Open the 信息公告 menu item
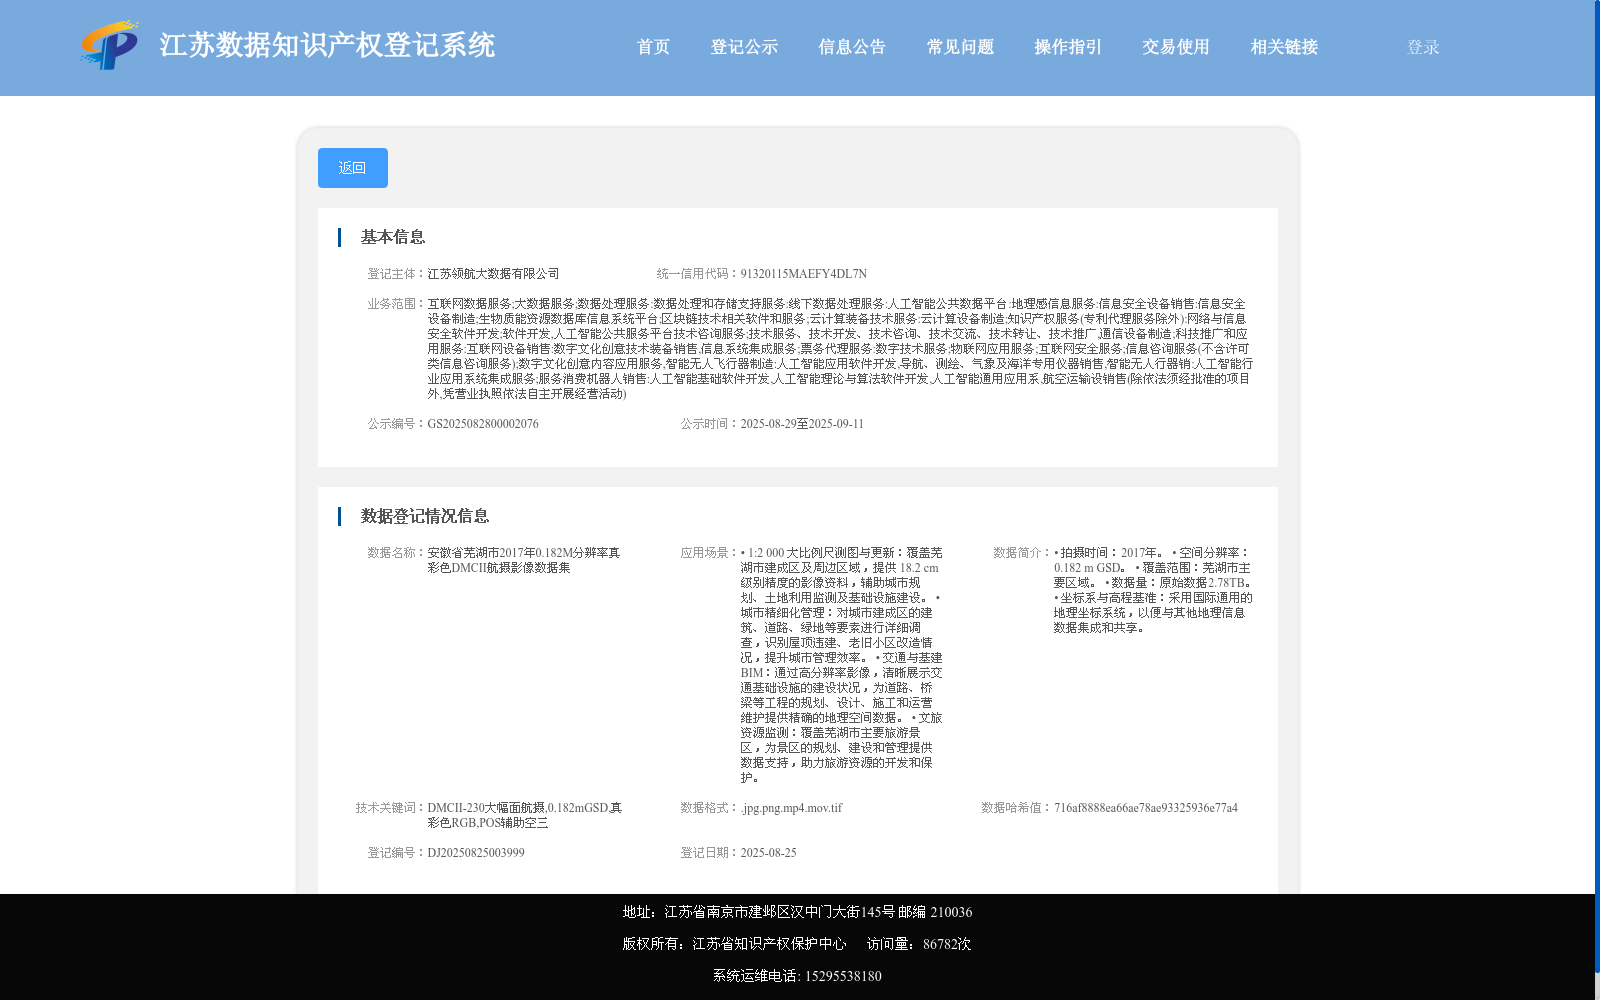1600x1000 pixels. pyautogui.click(x=852, y=47)
